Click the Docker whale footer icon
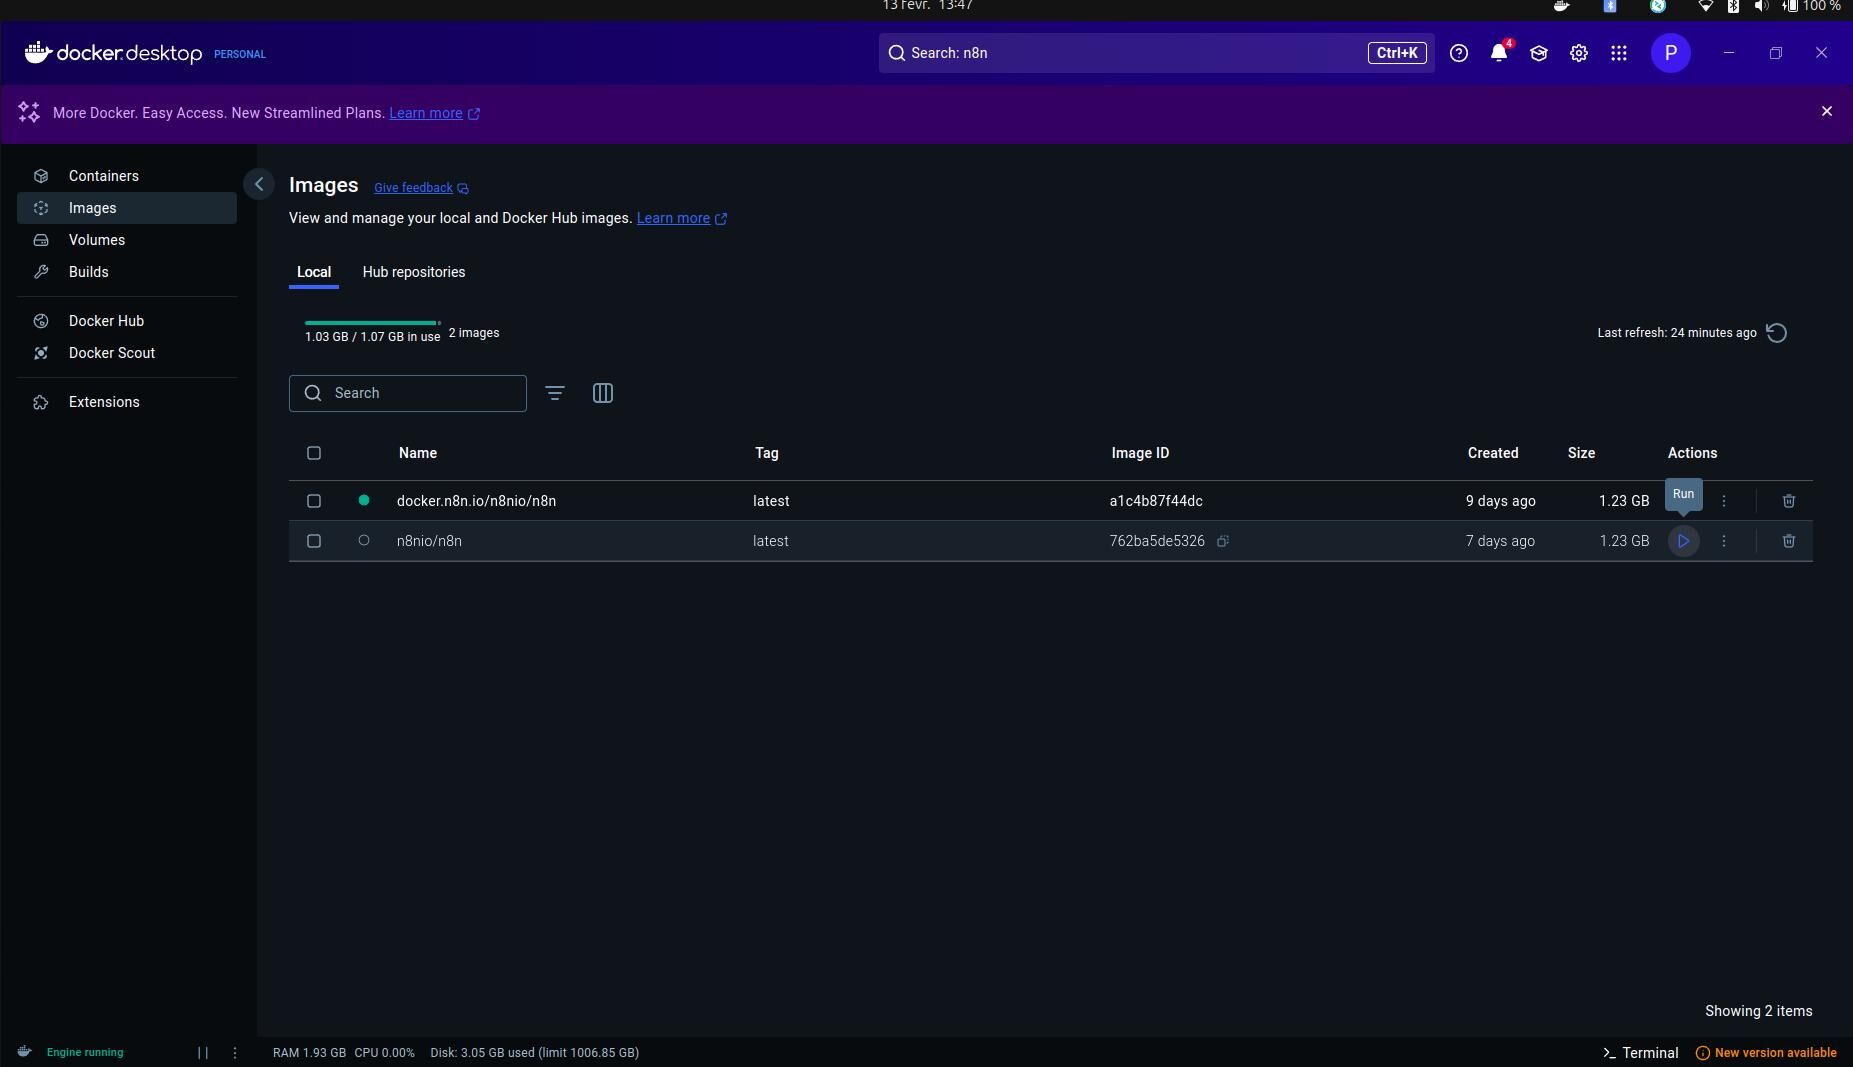The image size is (1853, 1067). tap(24, 1052)
